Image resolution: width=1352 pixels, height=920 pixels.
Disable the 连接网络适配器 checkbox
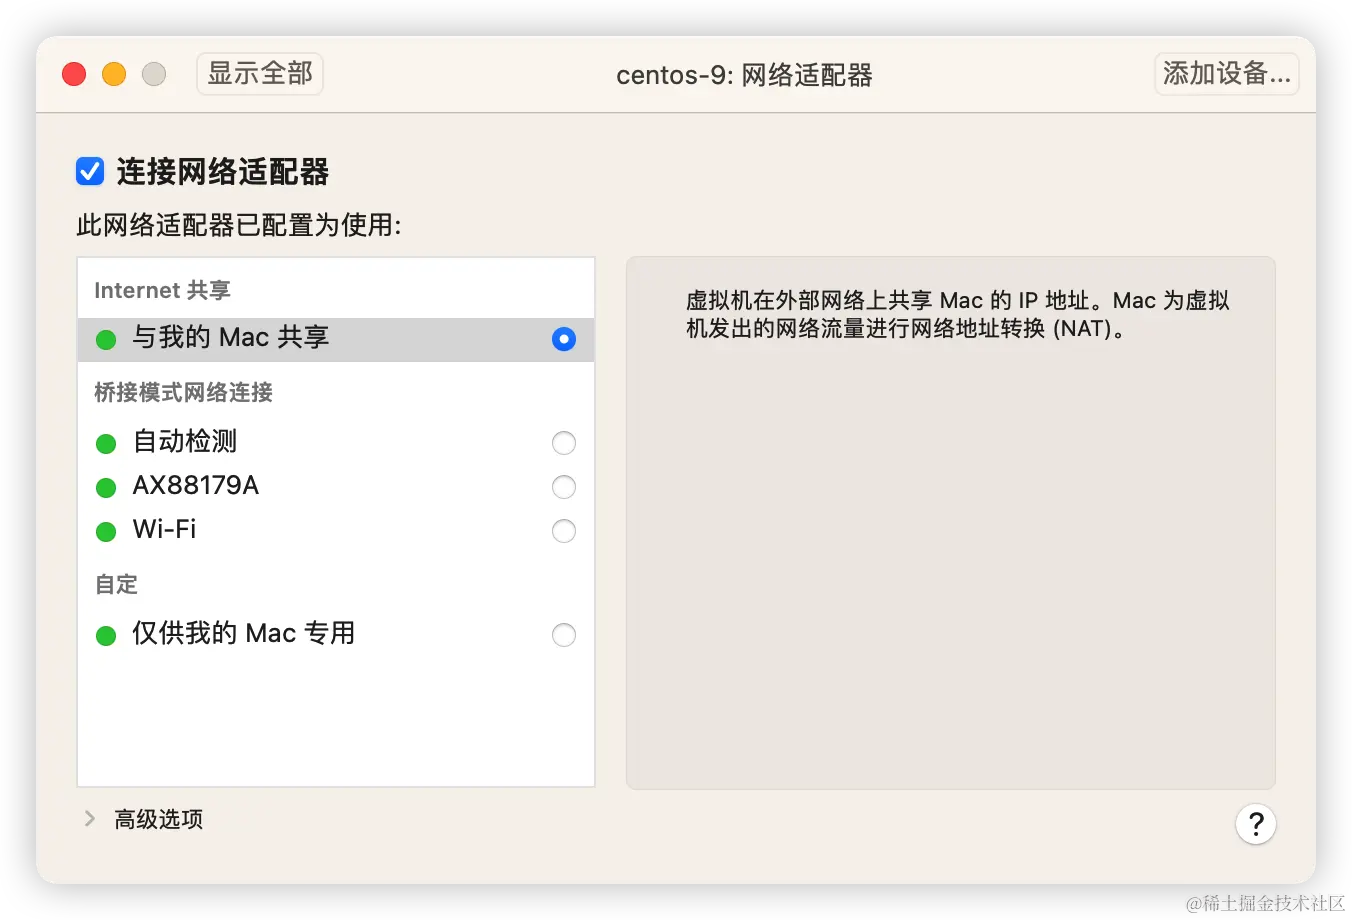point(89,170)
